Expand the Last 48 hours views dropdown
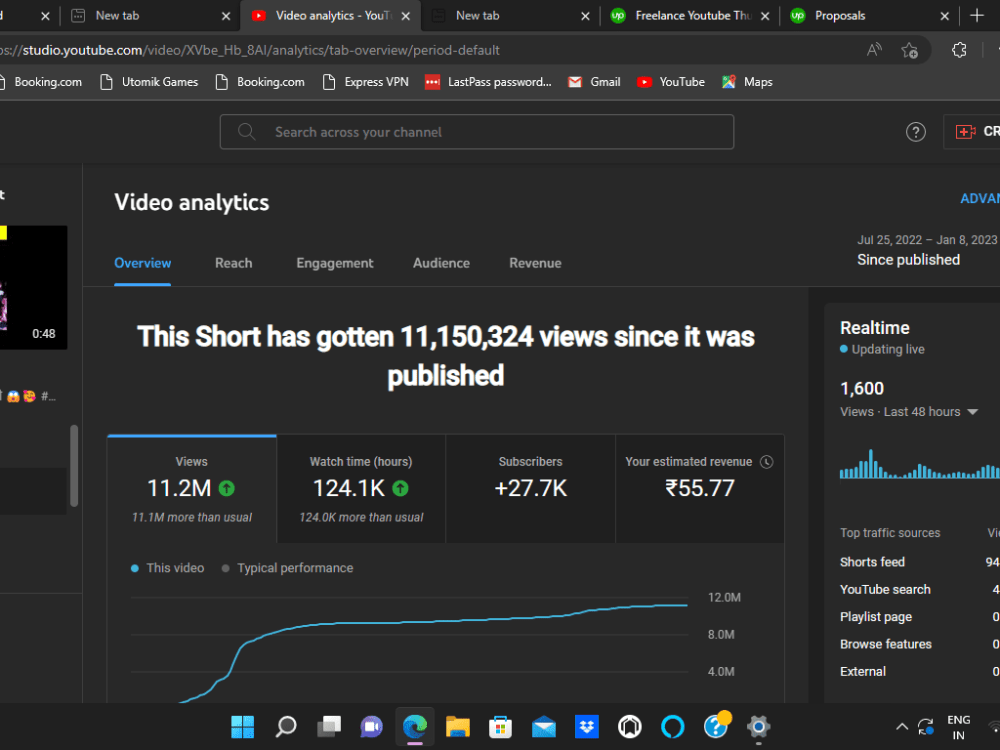 (x=973, y=411)
